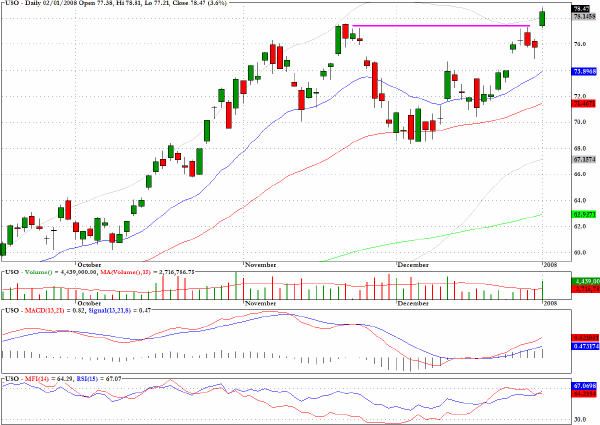Viewport: 600px width, 425px height.
Task: Click the magenta horizontal resistance line
Action: (441, 26)
